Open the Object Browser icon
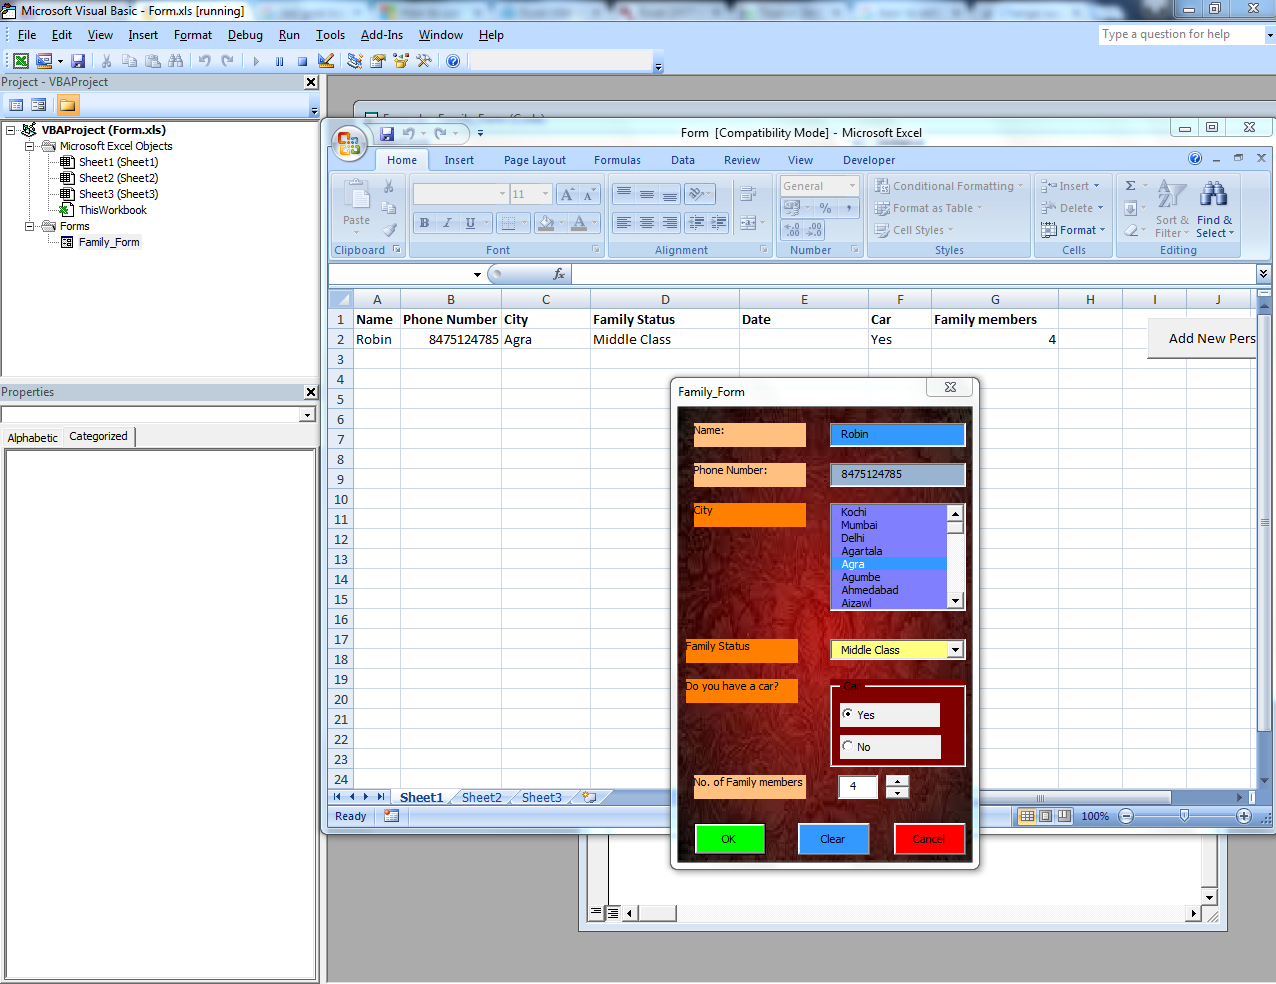The width and height of the screenshot is (1276, 984). (402, 61)
